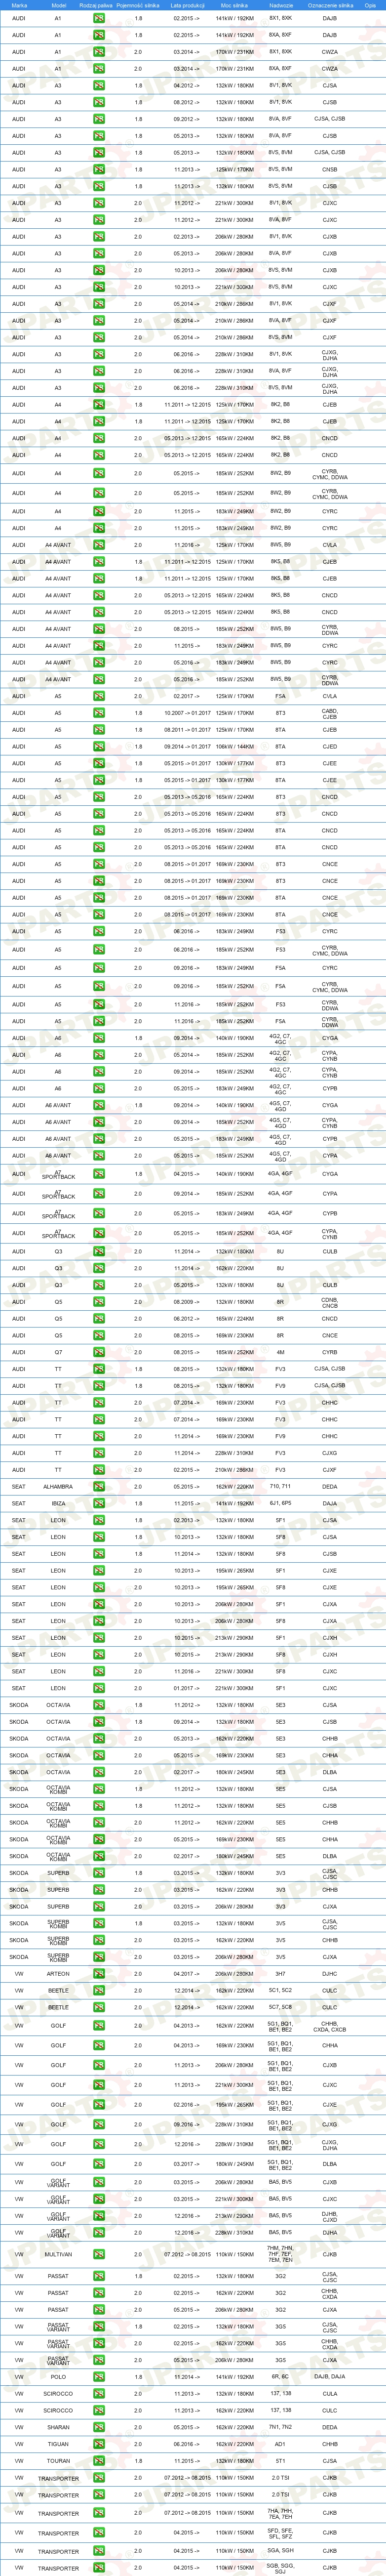Click fuel icon in SEAT IBIZA row
Screen dimensions: 386x2576
coord(99,1503)
